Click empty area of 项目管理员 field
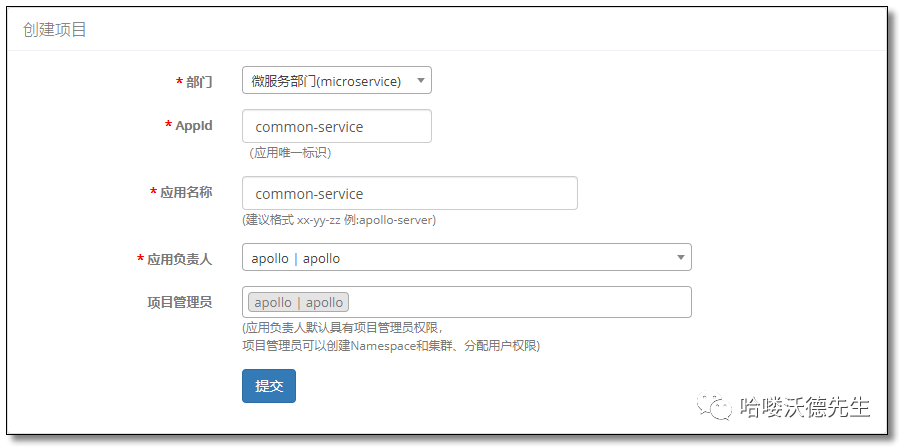Image resolution: width=900 pixels, height=447 pixels. (x=518, y=302)
